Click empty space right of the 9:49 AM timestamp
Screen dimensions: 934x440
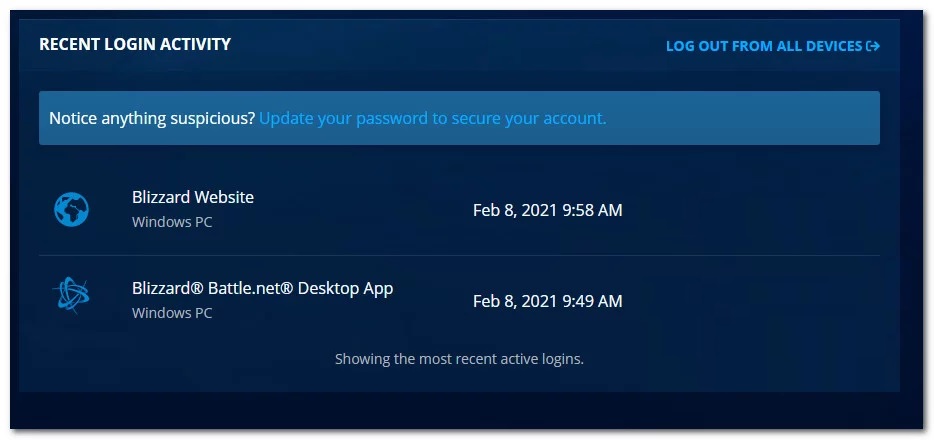(751, 301)
